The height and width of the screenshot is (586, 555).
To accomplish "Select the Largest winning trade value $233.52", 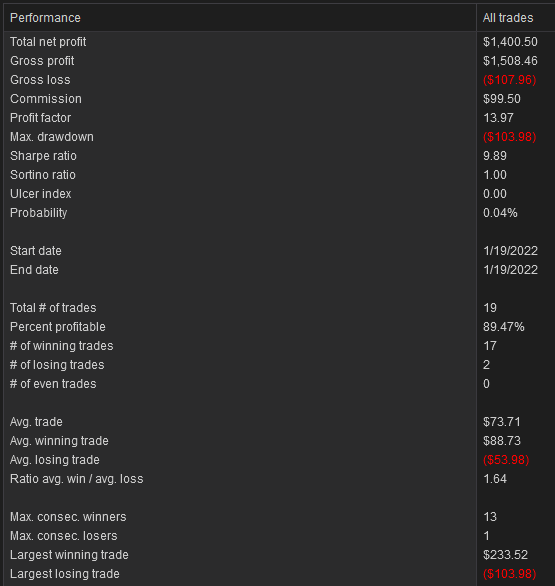I will coord(505,555).
